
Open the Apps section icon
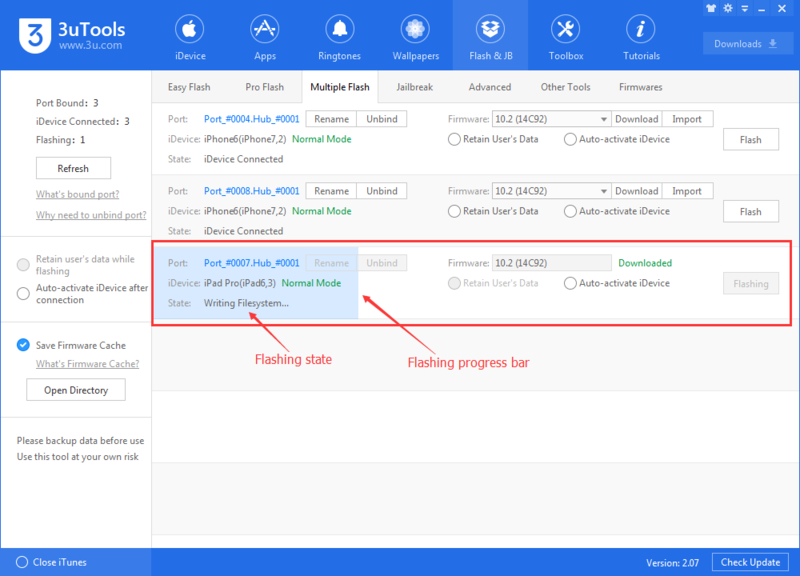click(x=264, y=29)
